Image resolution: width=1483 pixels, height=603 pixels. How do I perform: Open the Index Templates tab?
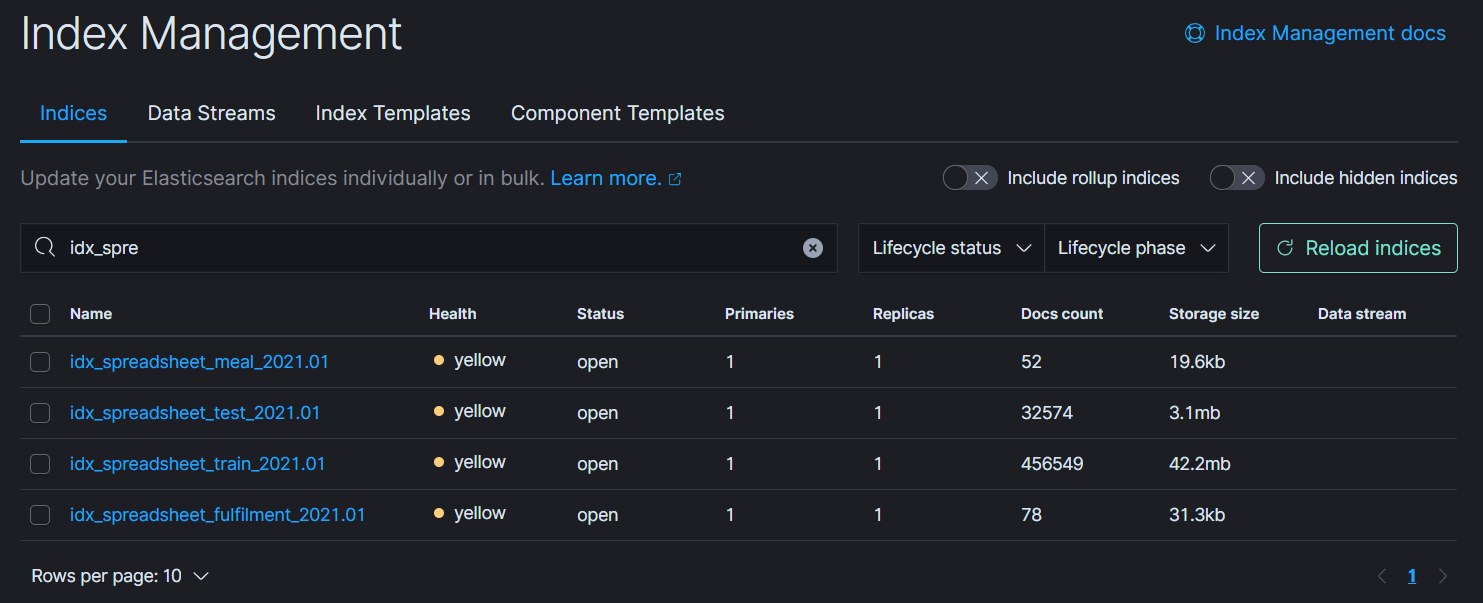393,113
